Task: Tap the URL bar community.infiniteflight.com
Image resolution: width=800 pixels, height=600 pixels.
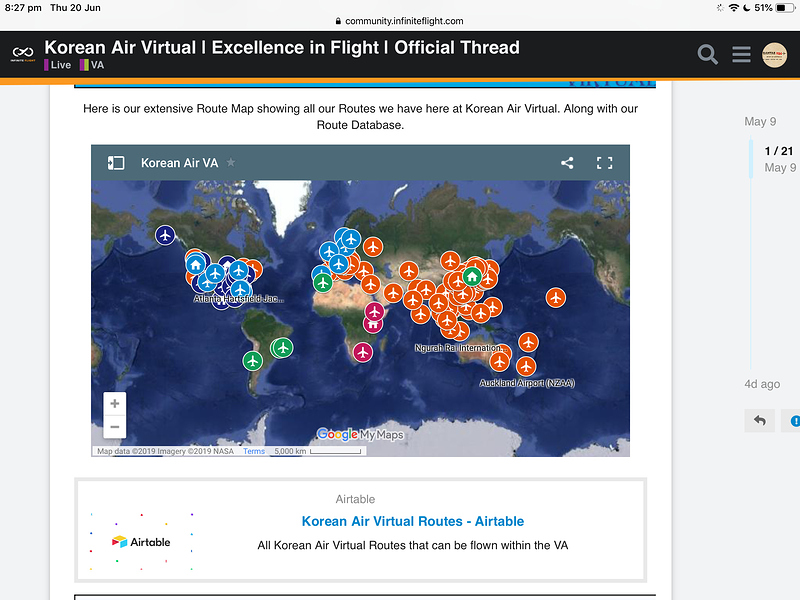Action: (x=399, y=21)
